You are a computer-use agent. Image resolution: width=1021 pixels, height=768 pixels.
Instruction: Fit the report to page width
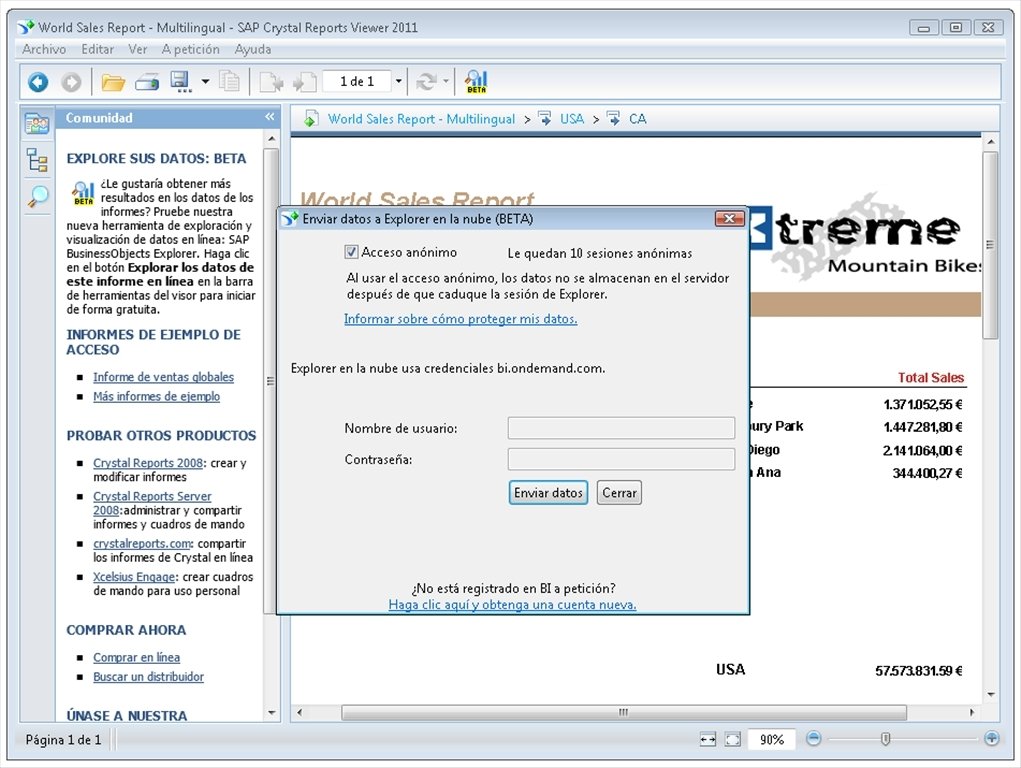pos(708,739)
